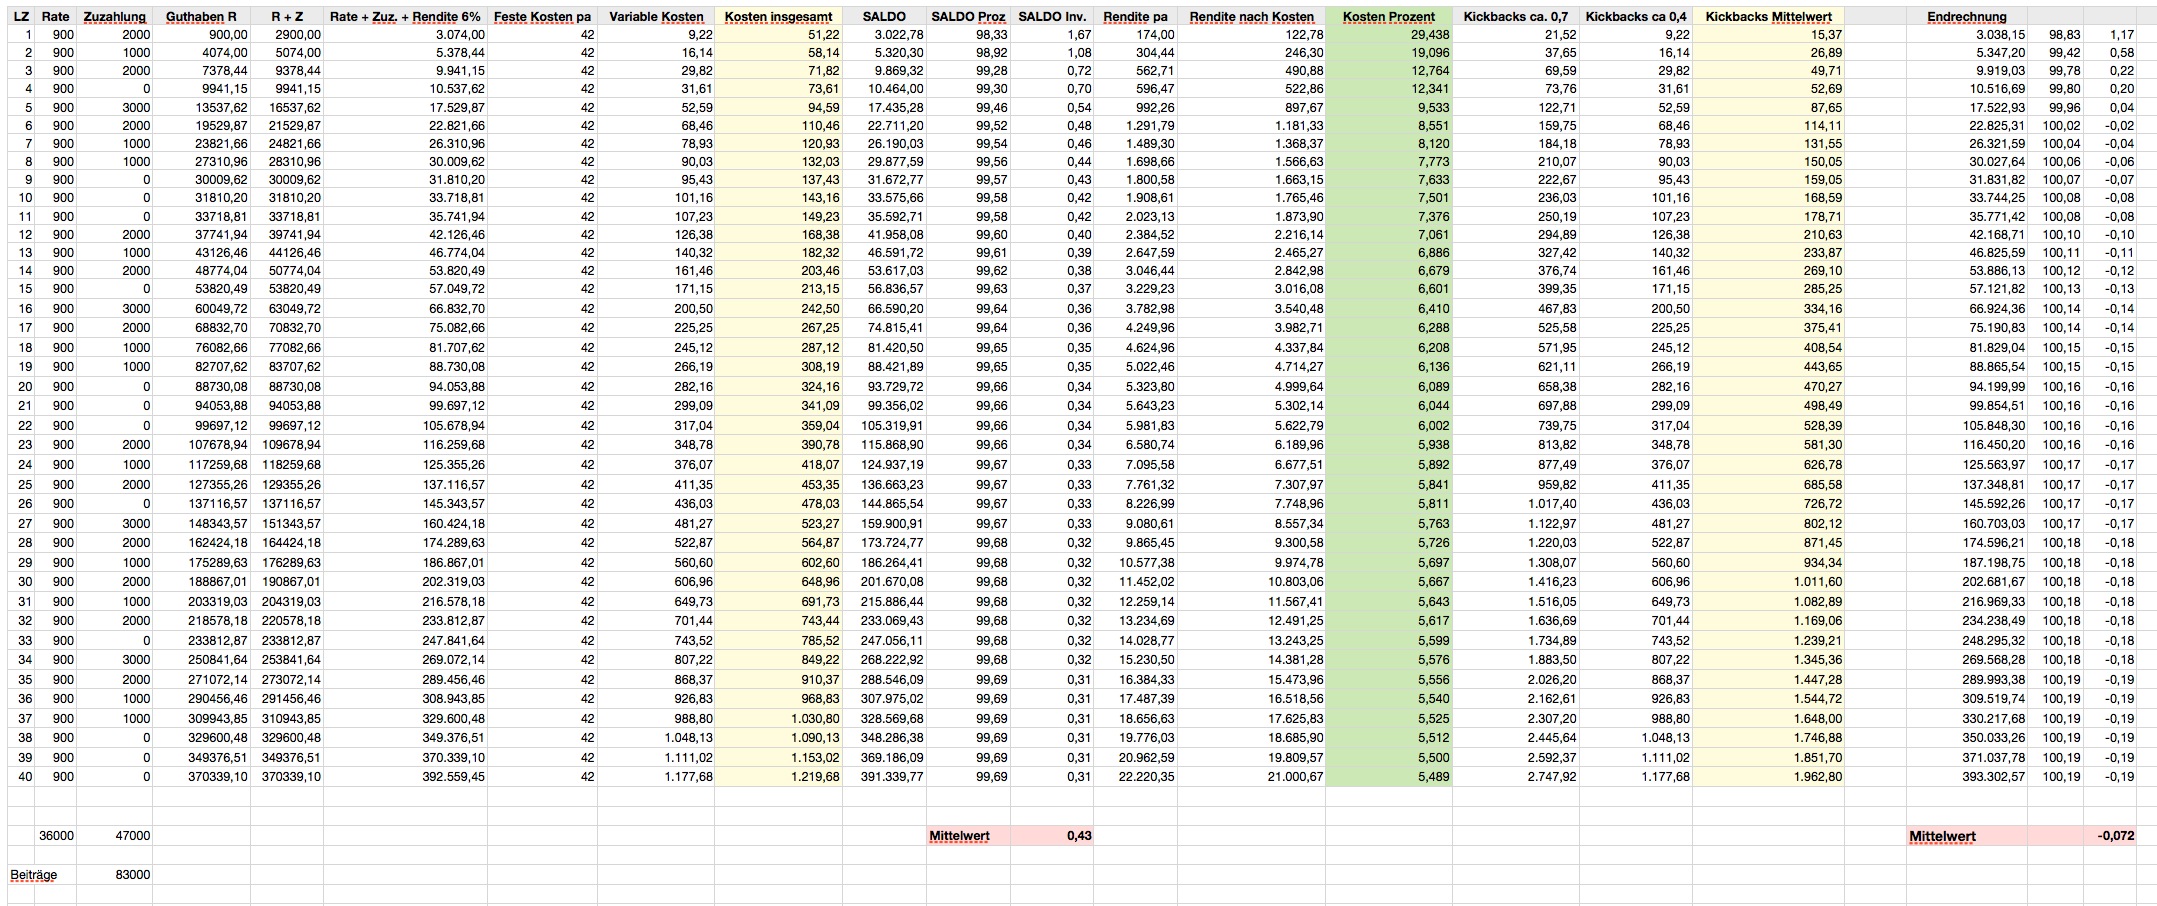This screenshot has height=906, width=2157.
Task: Click the "Zuzahlung" column header
Action: pos(115,17)
